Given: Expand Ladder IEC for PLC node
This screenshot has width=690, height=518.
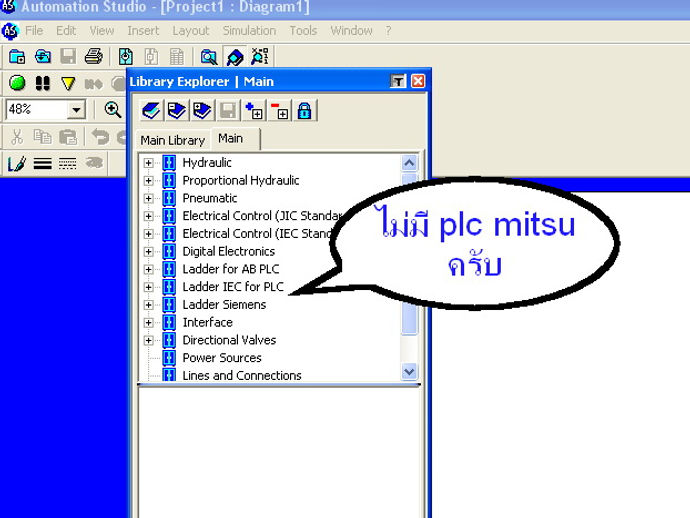Looking at the screenshot, I should 148,287.
